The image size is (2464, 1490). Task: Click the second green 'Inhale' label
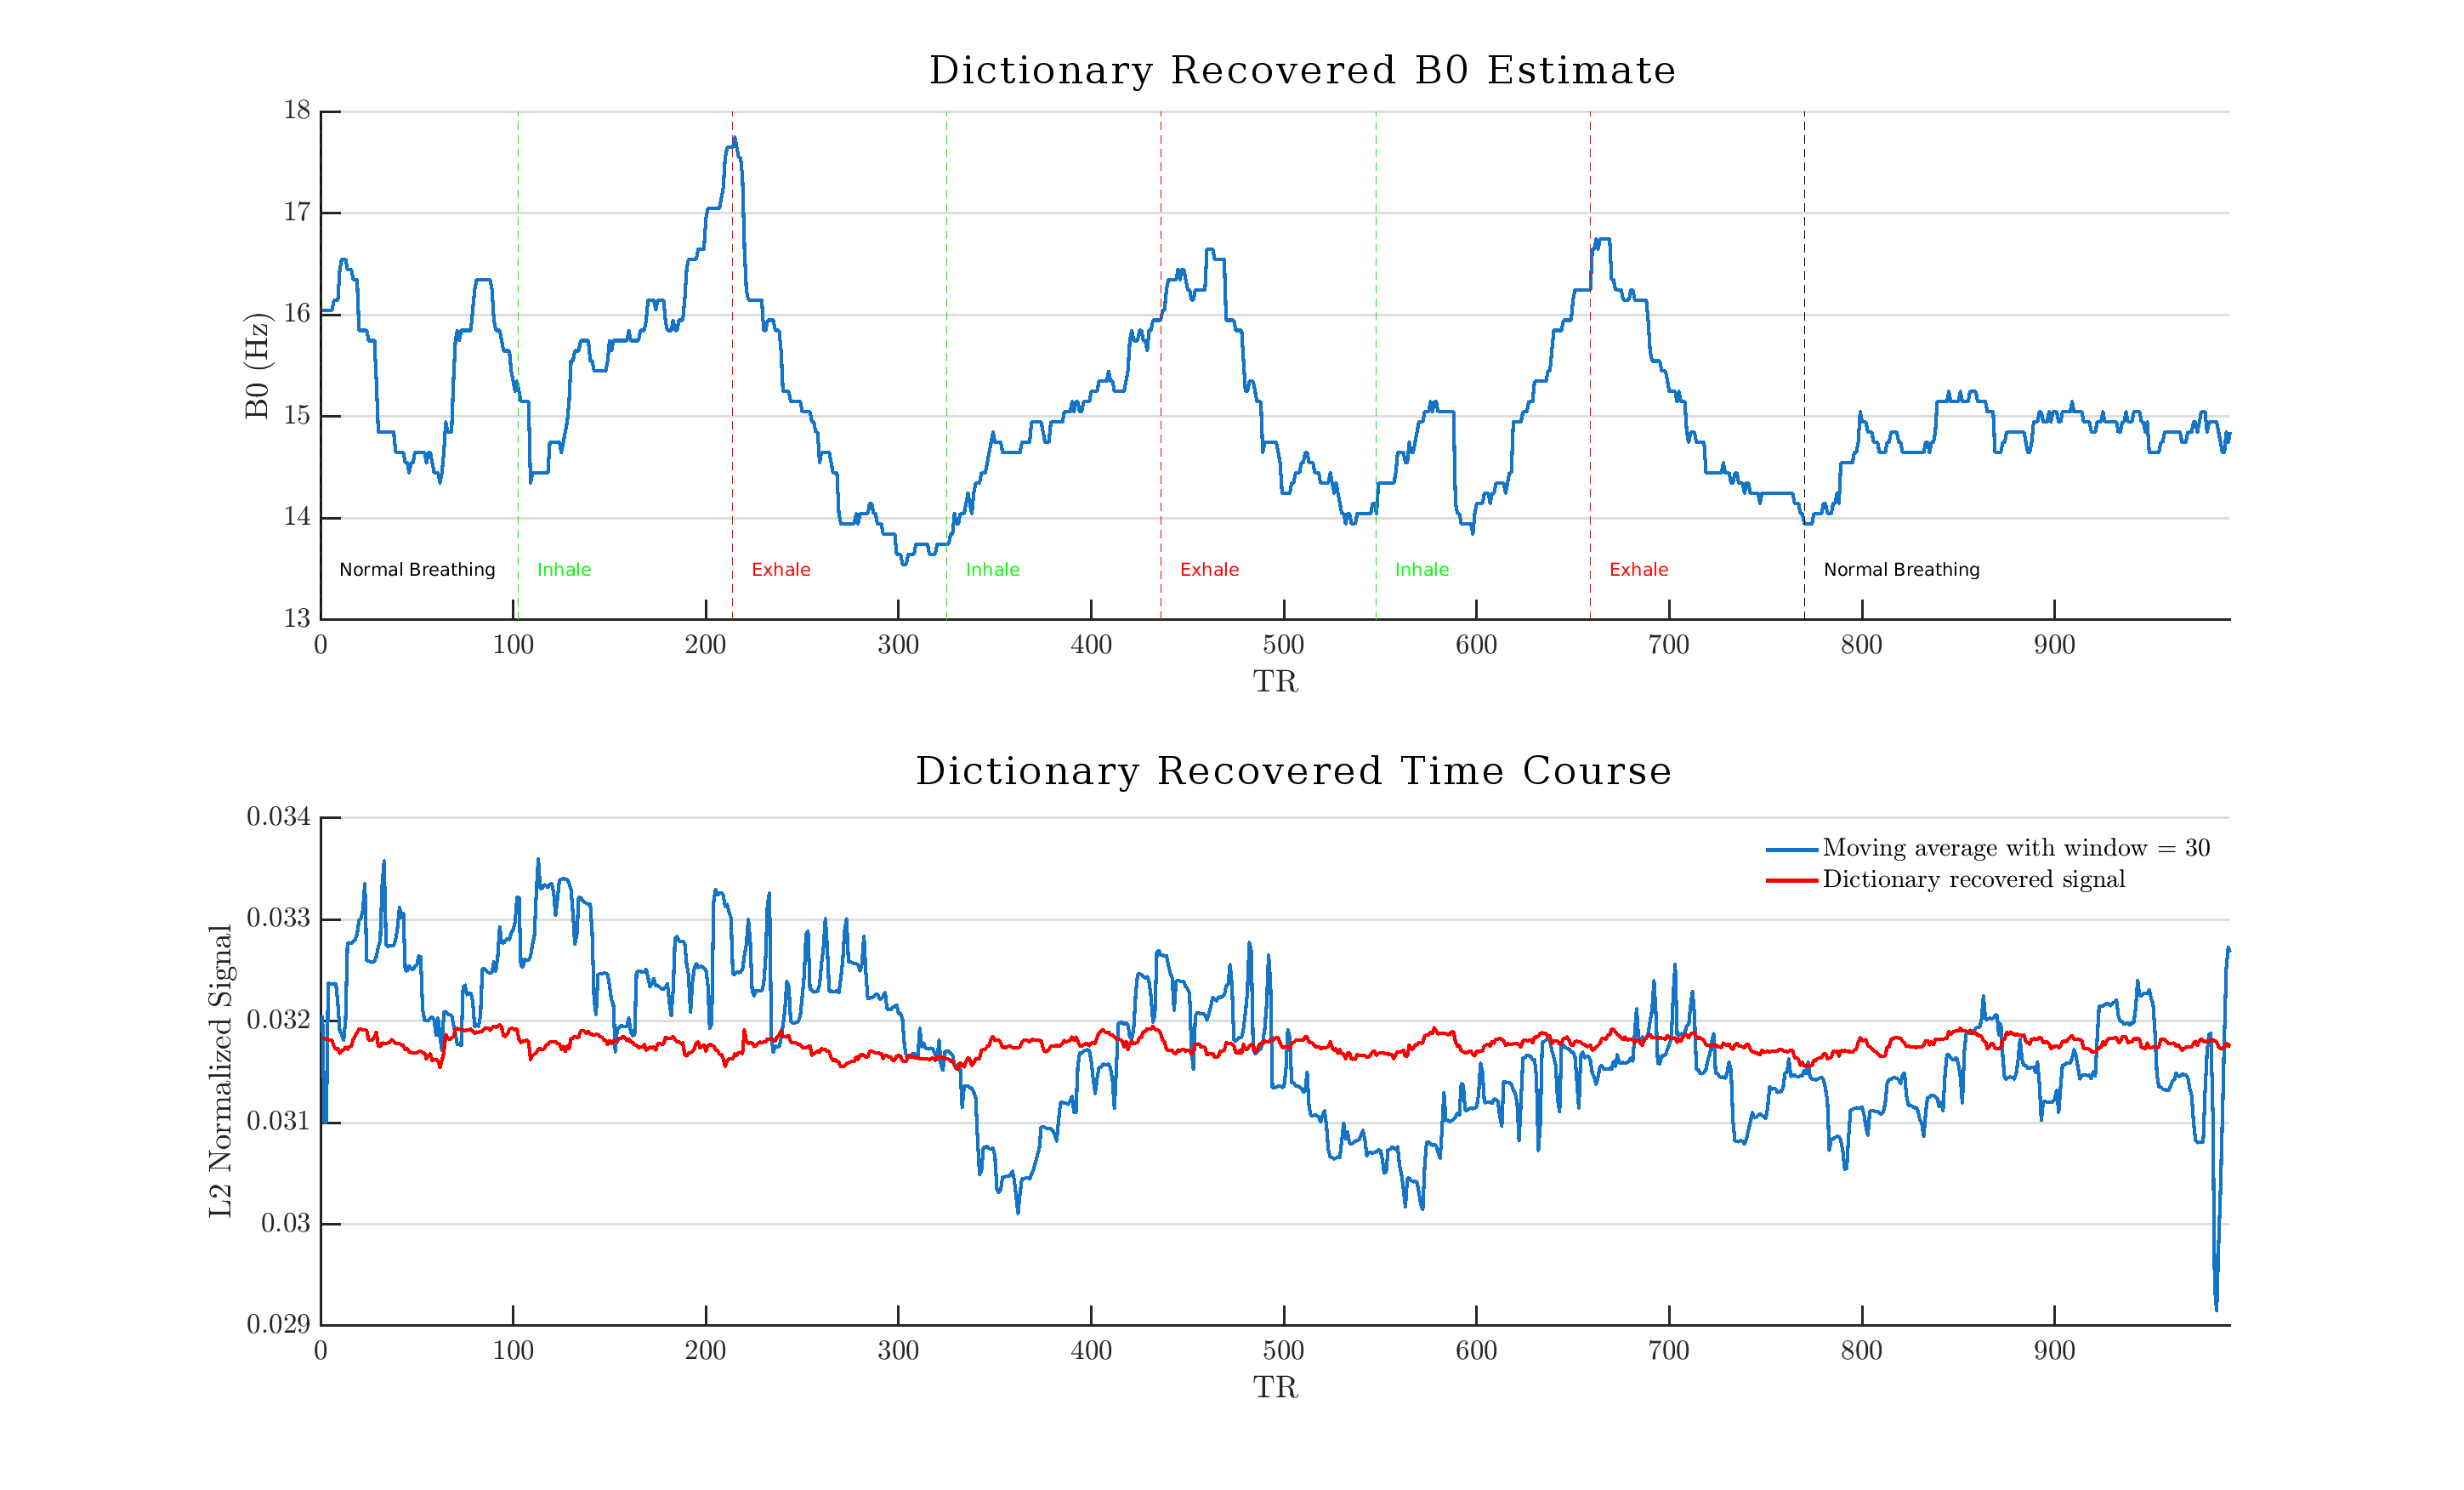click(x=992, y=570)
